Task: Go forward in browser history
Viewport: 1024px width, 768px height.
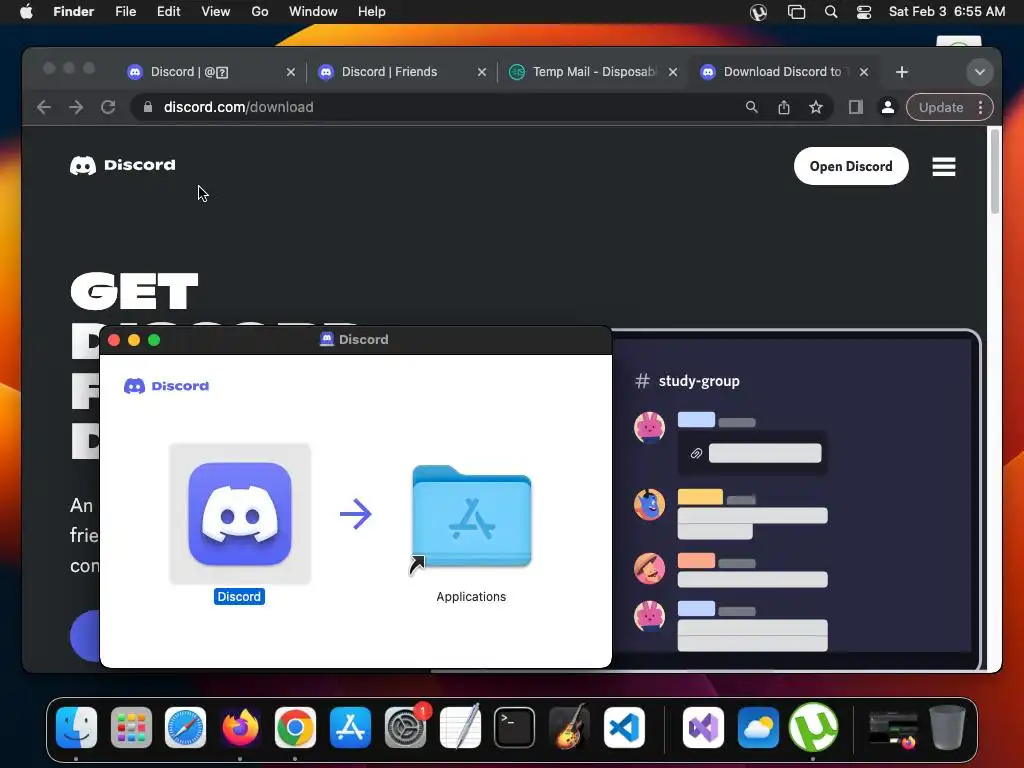Action: (x=76, y=107)
